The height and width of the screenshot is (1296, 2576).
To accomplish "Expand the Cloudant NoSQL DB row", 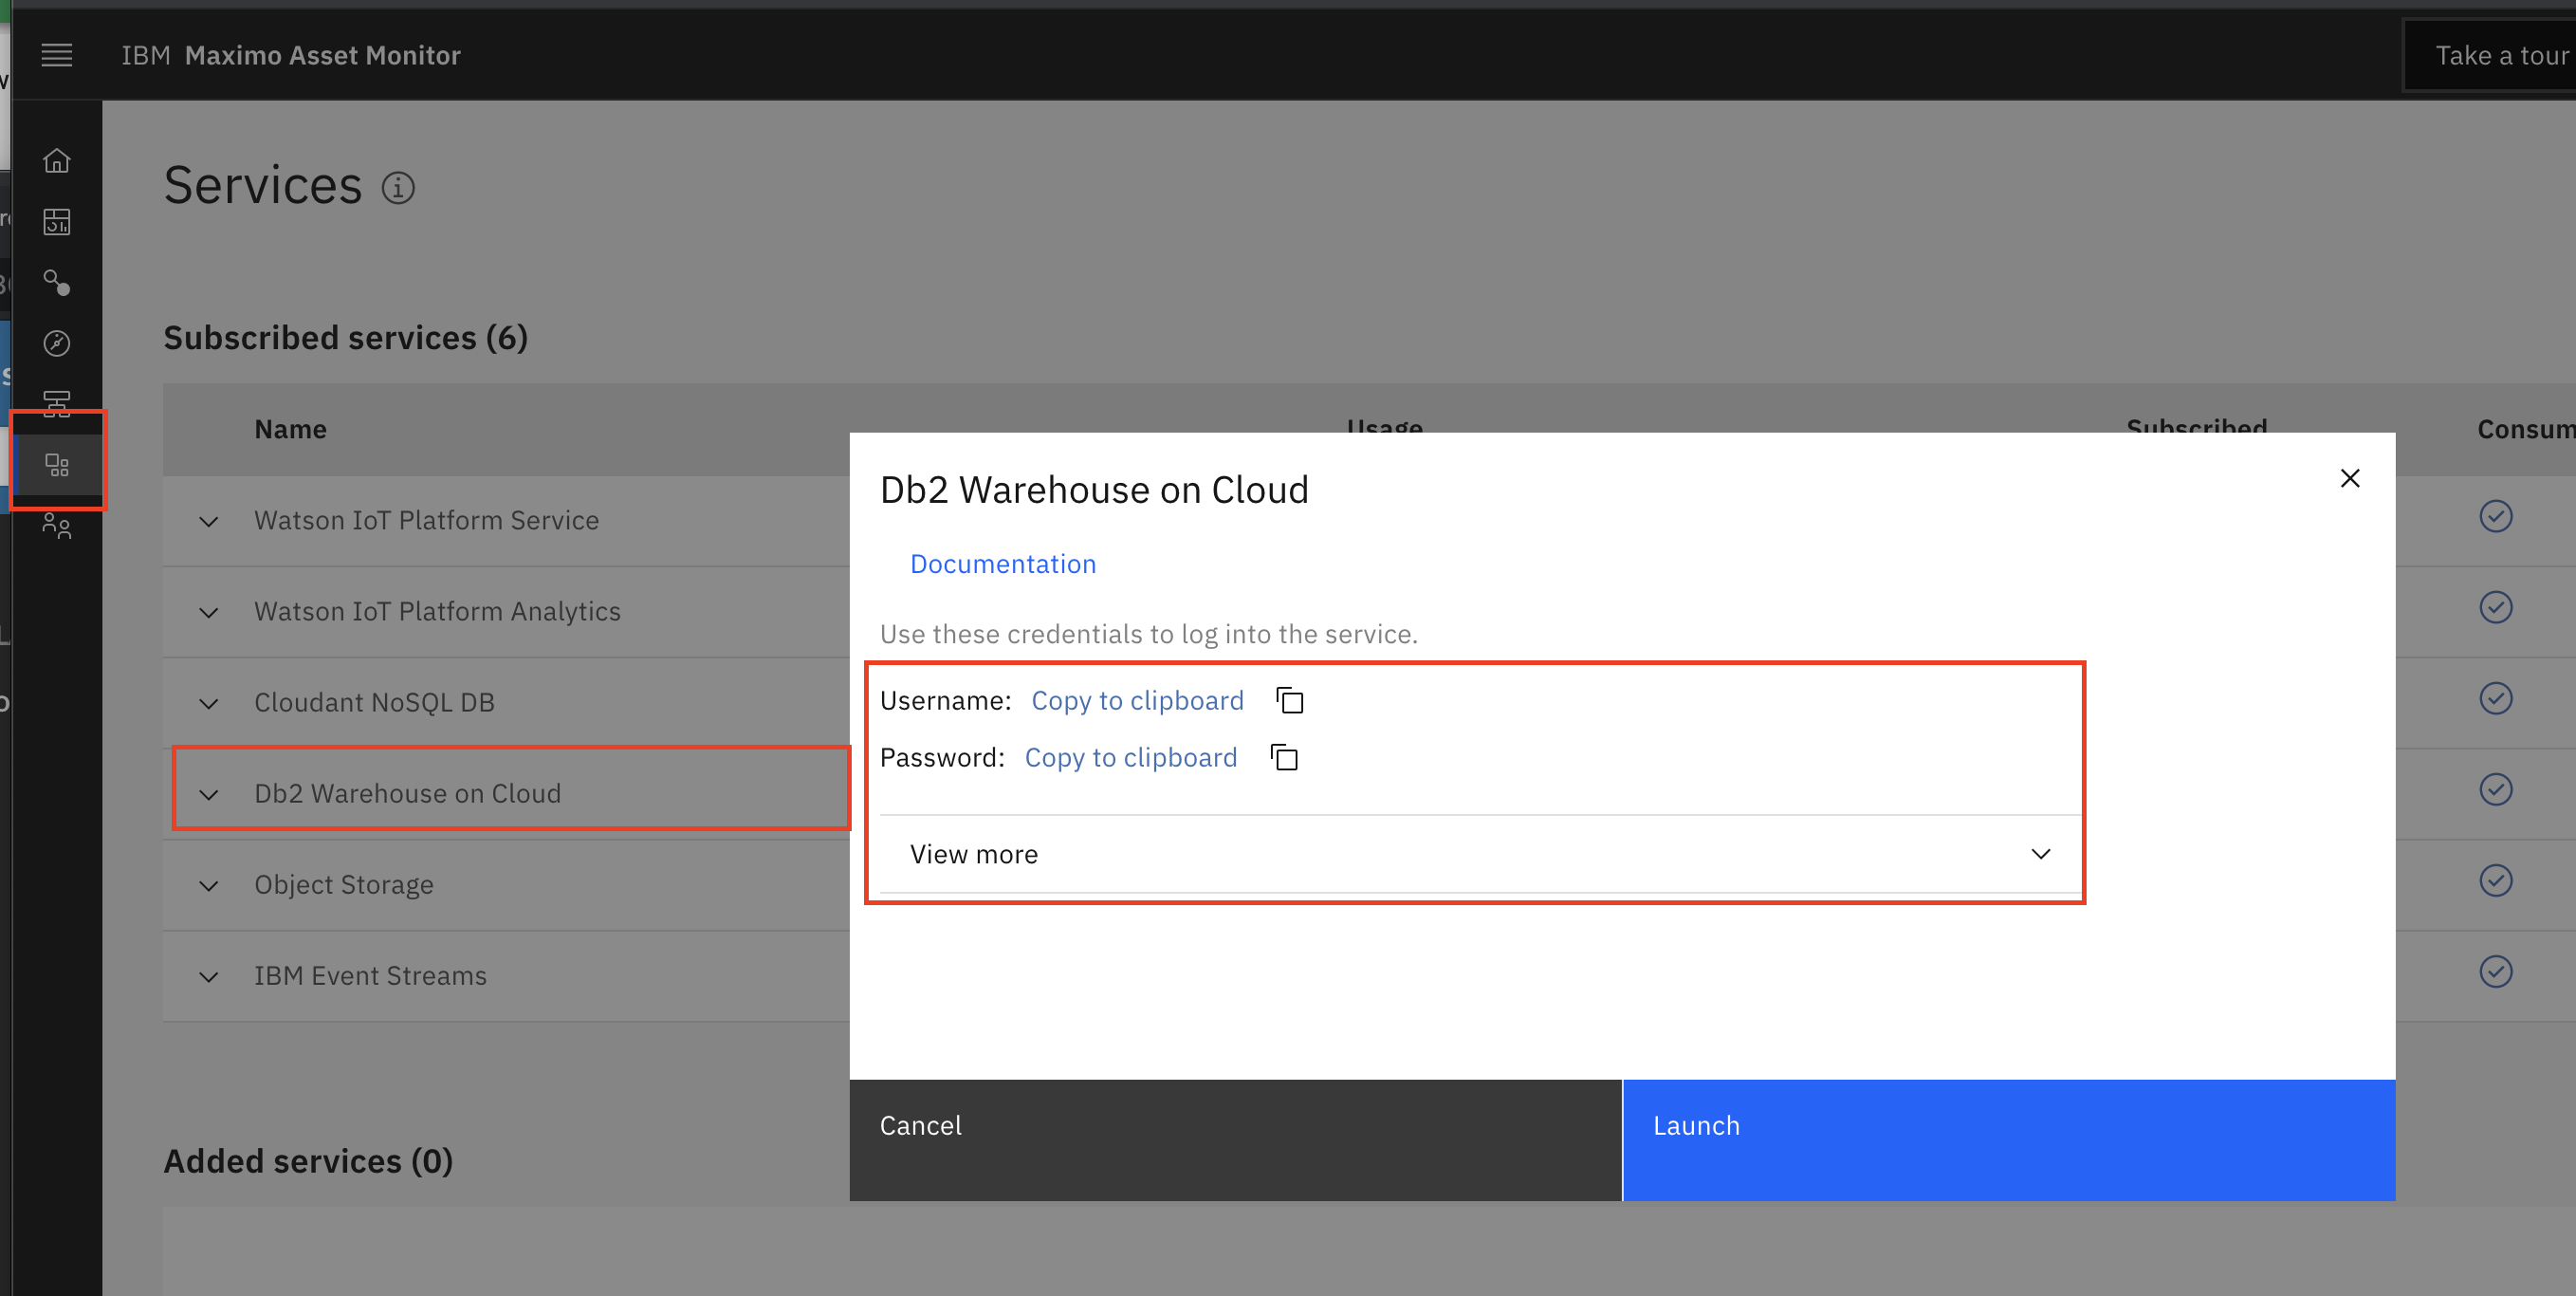I will point(208,704).
